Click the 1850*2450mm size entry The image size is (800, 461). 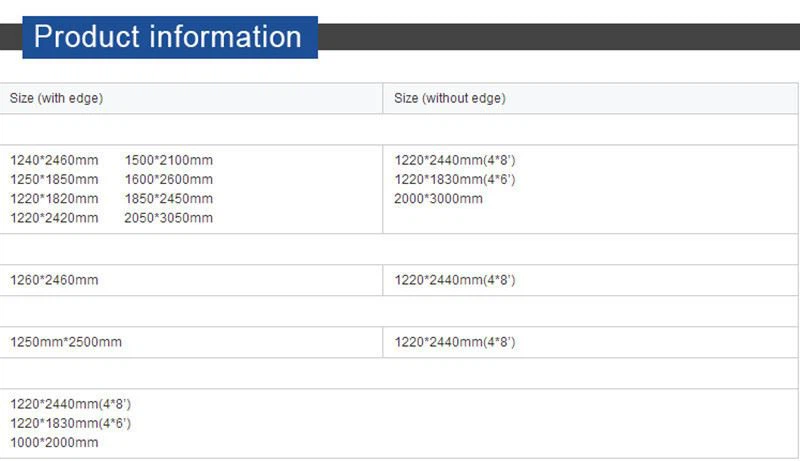click(168, 198)
